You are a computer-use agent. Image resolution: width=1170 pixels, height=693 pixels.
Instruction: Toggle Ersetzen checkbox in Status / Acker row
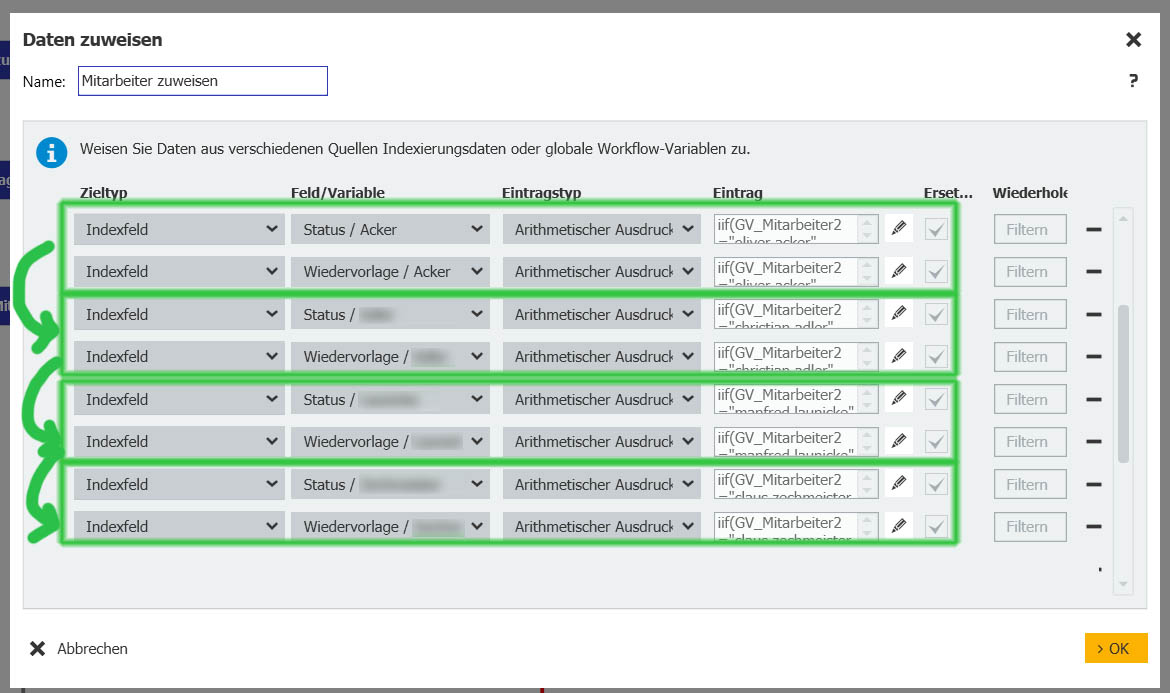coord(936,229)
